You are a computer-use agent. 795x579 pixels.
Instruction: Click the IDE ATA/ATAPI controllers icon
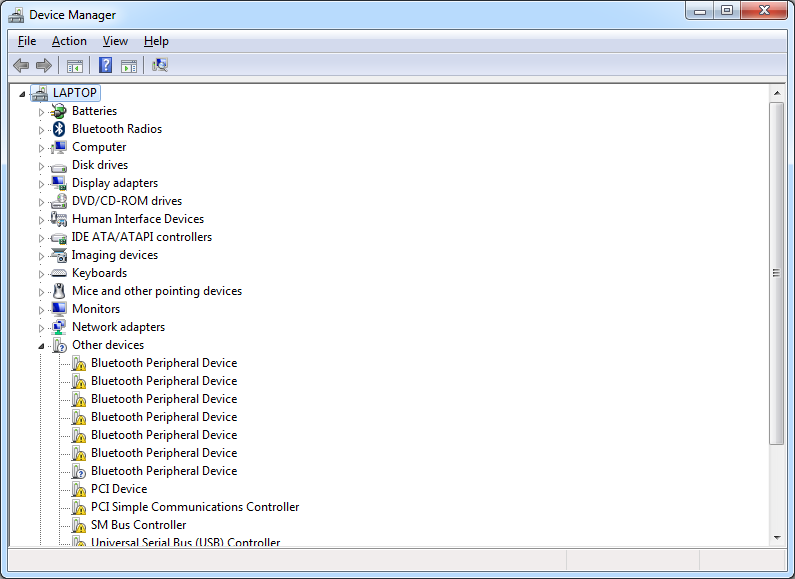[59, 238]
